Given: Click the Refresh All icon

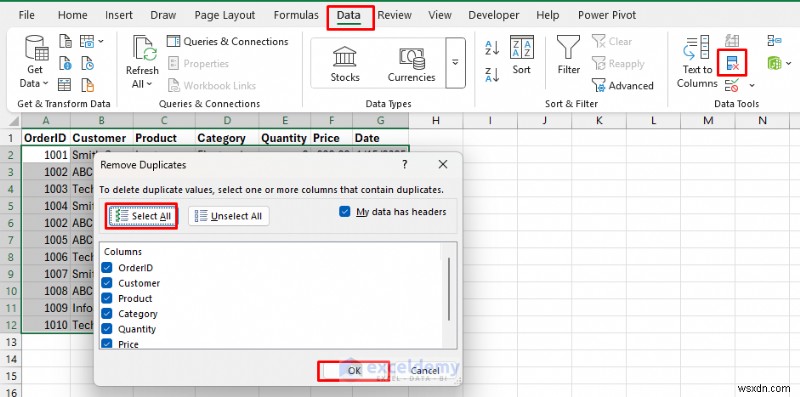Looking at the screenshot, I should coord(145,49).
